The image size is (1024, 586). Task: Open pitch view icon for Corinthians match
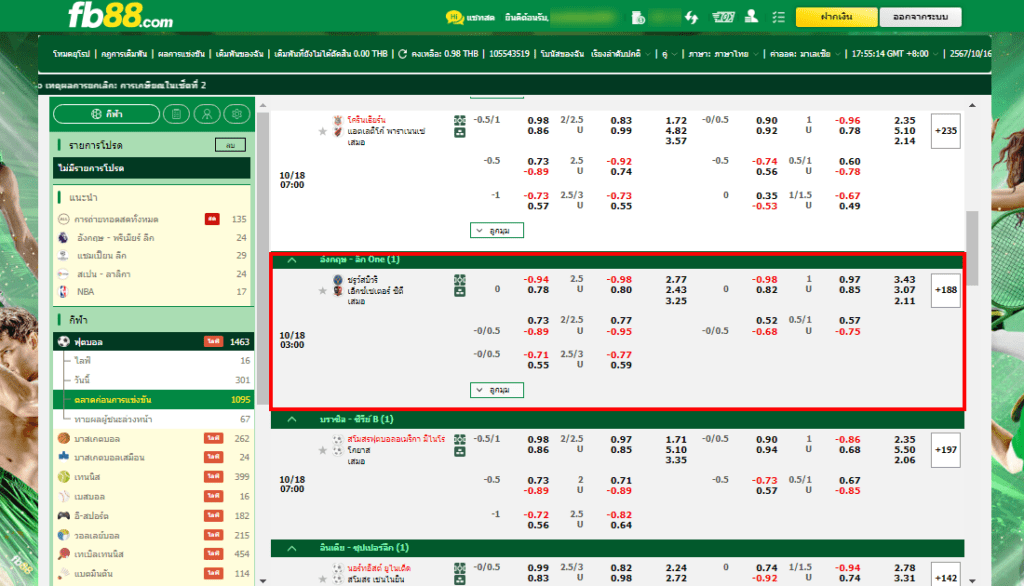coord(460,120)
